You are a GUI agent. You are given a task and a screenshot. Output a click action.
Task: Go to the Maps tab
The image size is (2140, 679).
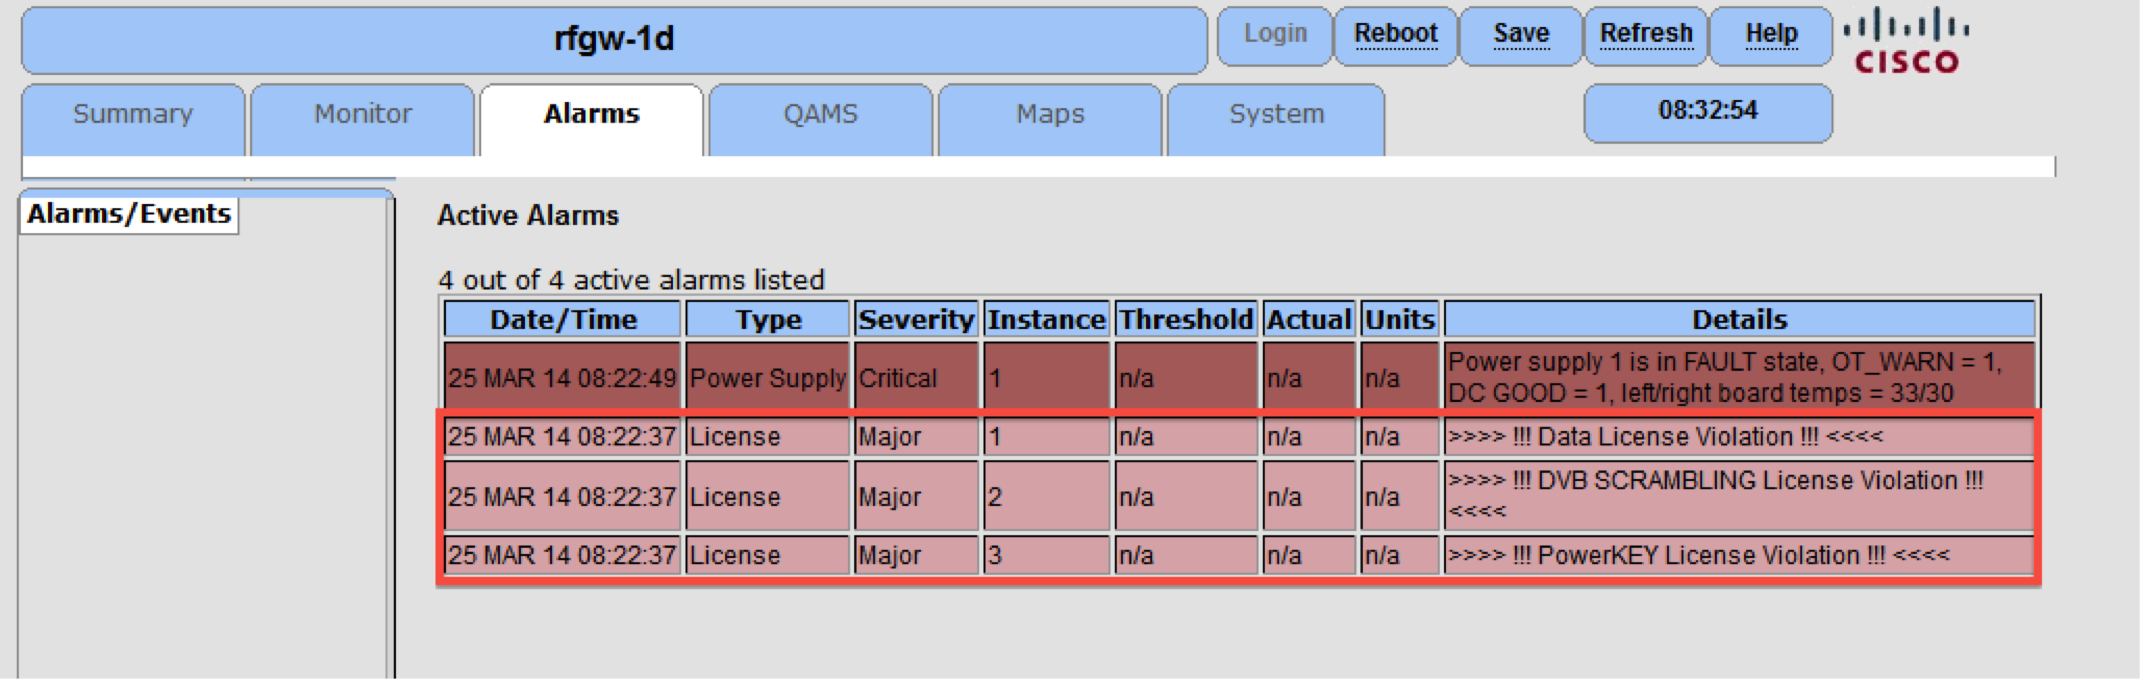pyautogui.click(x=1050, y=115)
